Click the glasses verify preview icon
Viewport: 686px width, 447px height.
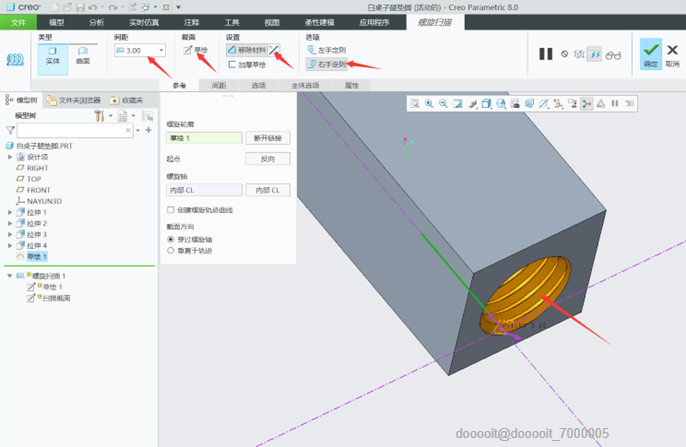pyautogui.click(x=613, y=55)
